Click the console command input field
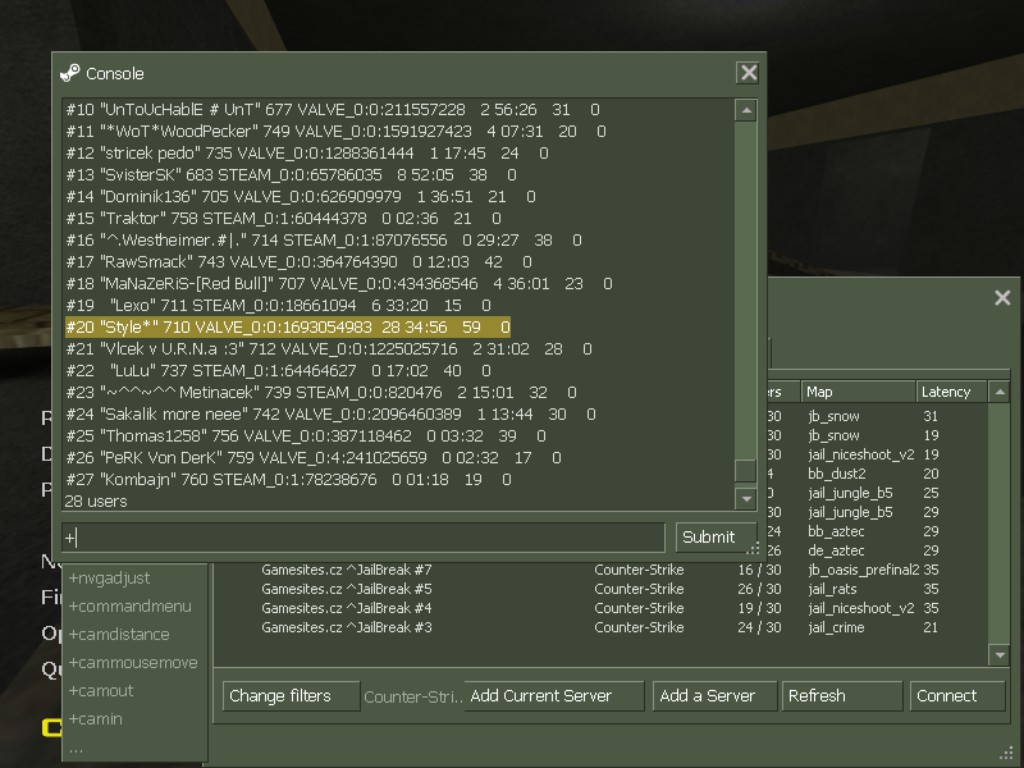The height and width of the screenshot is (768, 1024). 363,537
